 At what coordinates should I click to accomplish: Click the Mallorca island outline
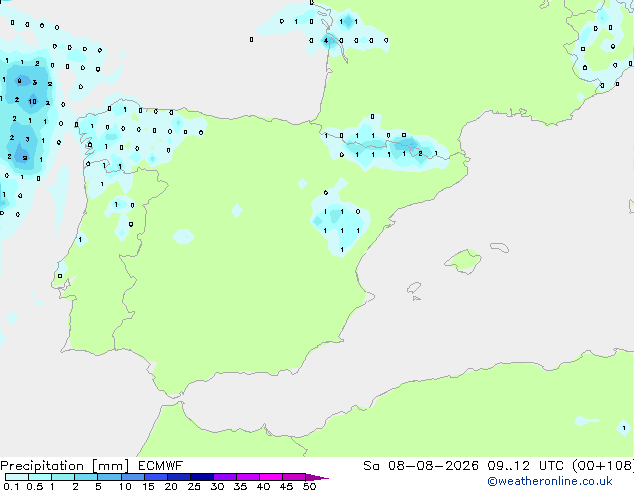pyautogui.click(x=463, y=261)
